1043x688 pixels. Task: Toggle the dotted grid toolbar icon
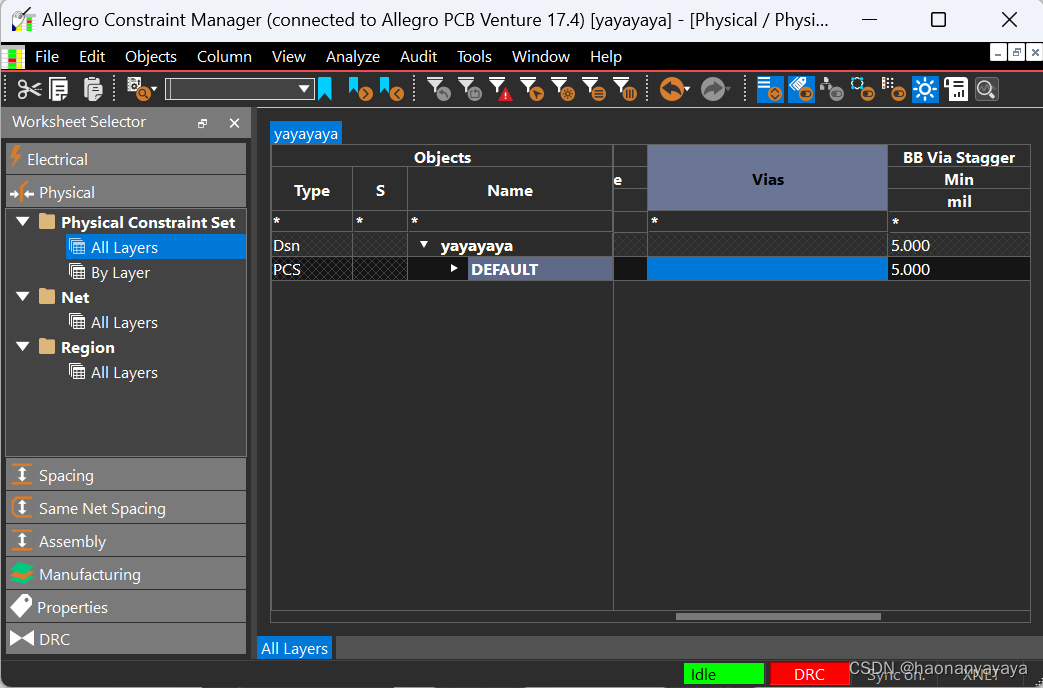pyautogui.click(x=893, y=89)
